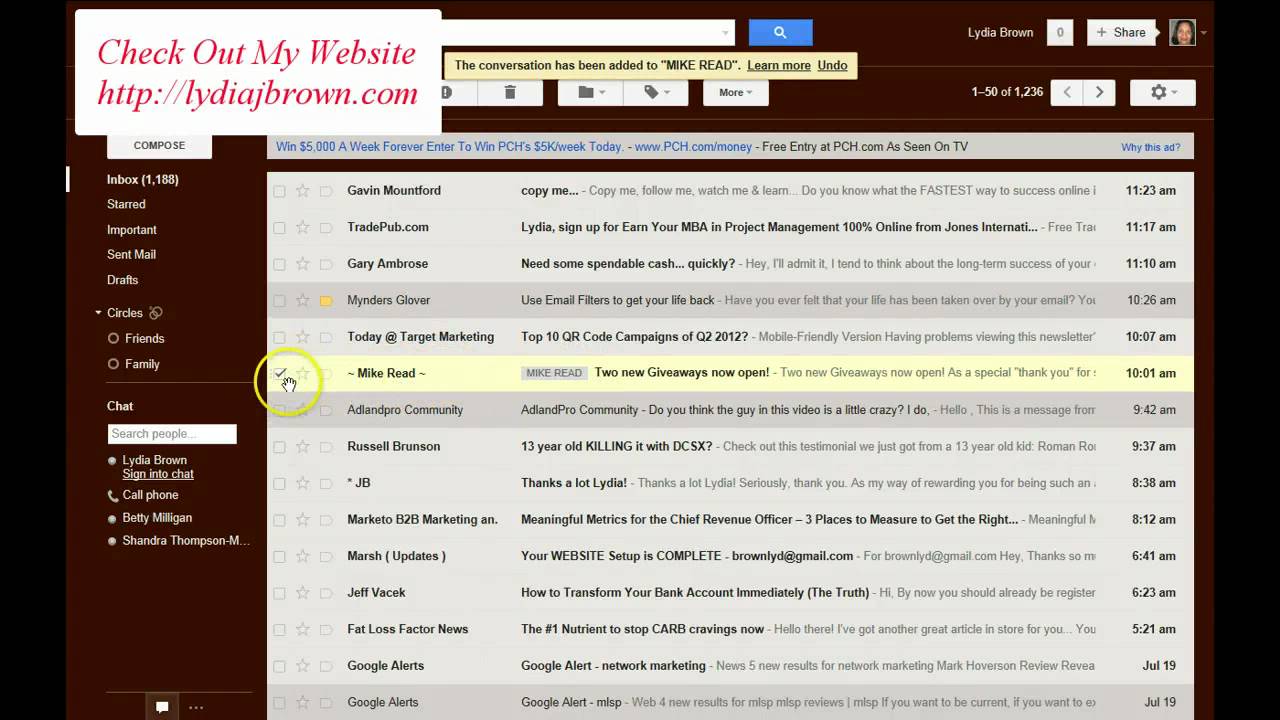Image resolution: width=1280 pixels, height=720 pixels.
Task: Star the Mynders Glover email
Action: pos(302,300)
